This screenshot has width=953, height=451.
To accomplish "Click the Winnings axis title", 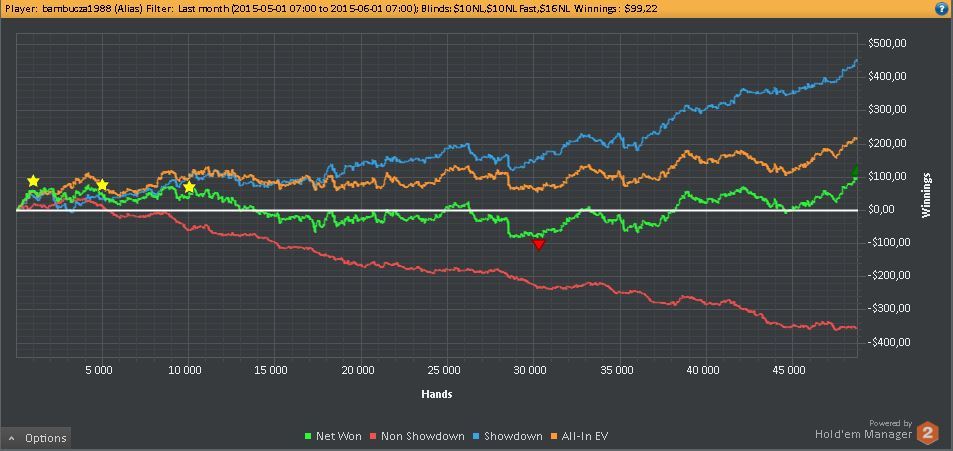I will click(x=927, y=195).
